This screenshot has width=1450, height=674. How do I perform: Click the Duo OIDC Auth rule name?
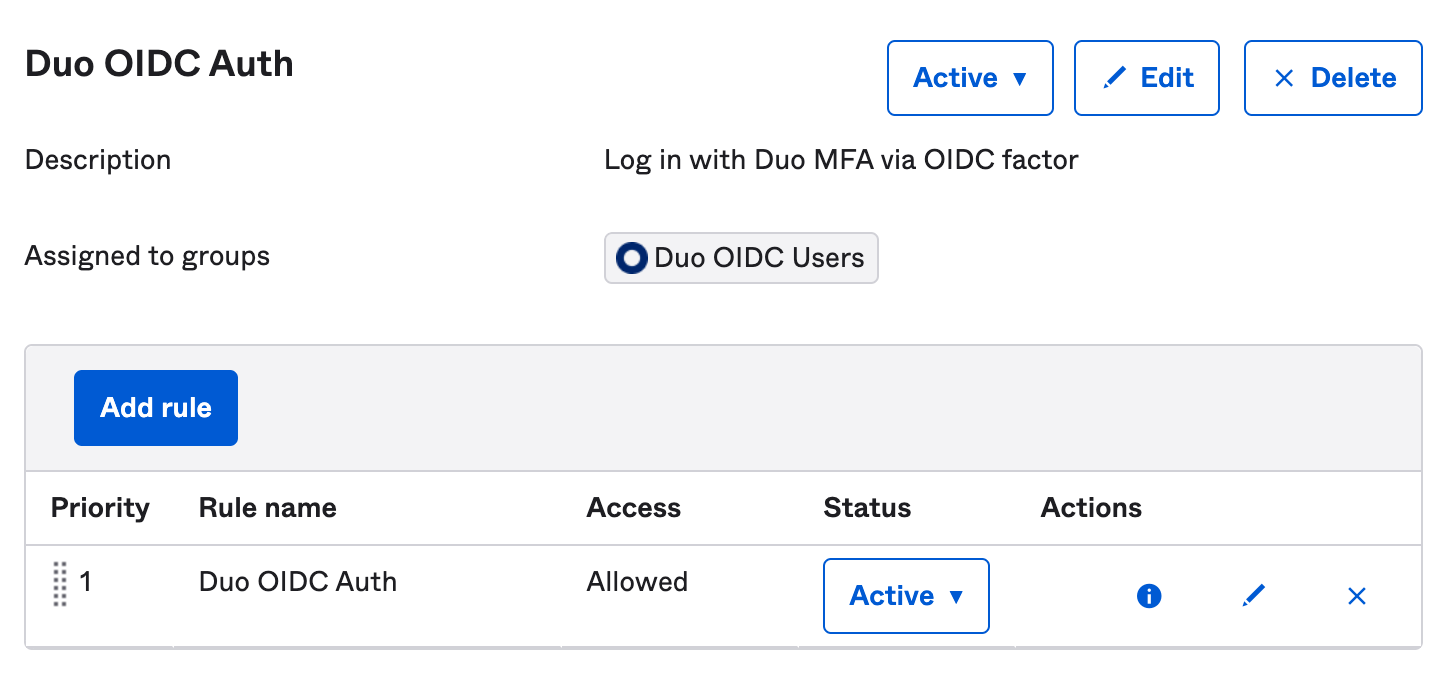click(x=297, y=581)
